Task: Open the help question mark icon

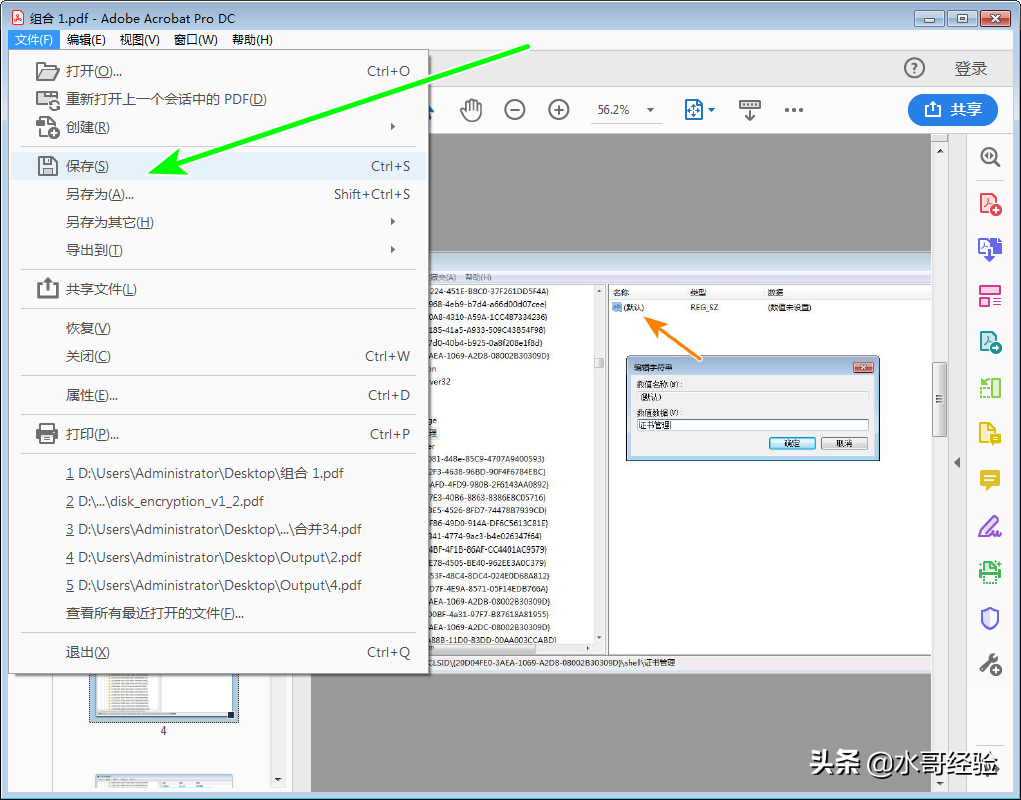Action: pos(914,68)
